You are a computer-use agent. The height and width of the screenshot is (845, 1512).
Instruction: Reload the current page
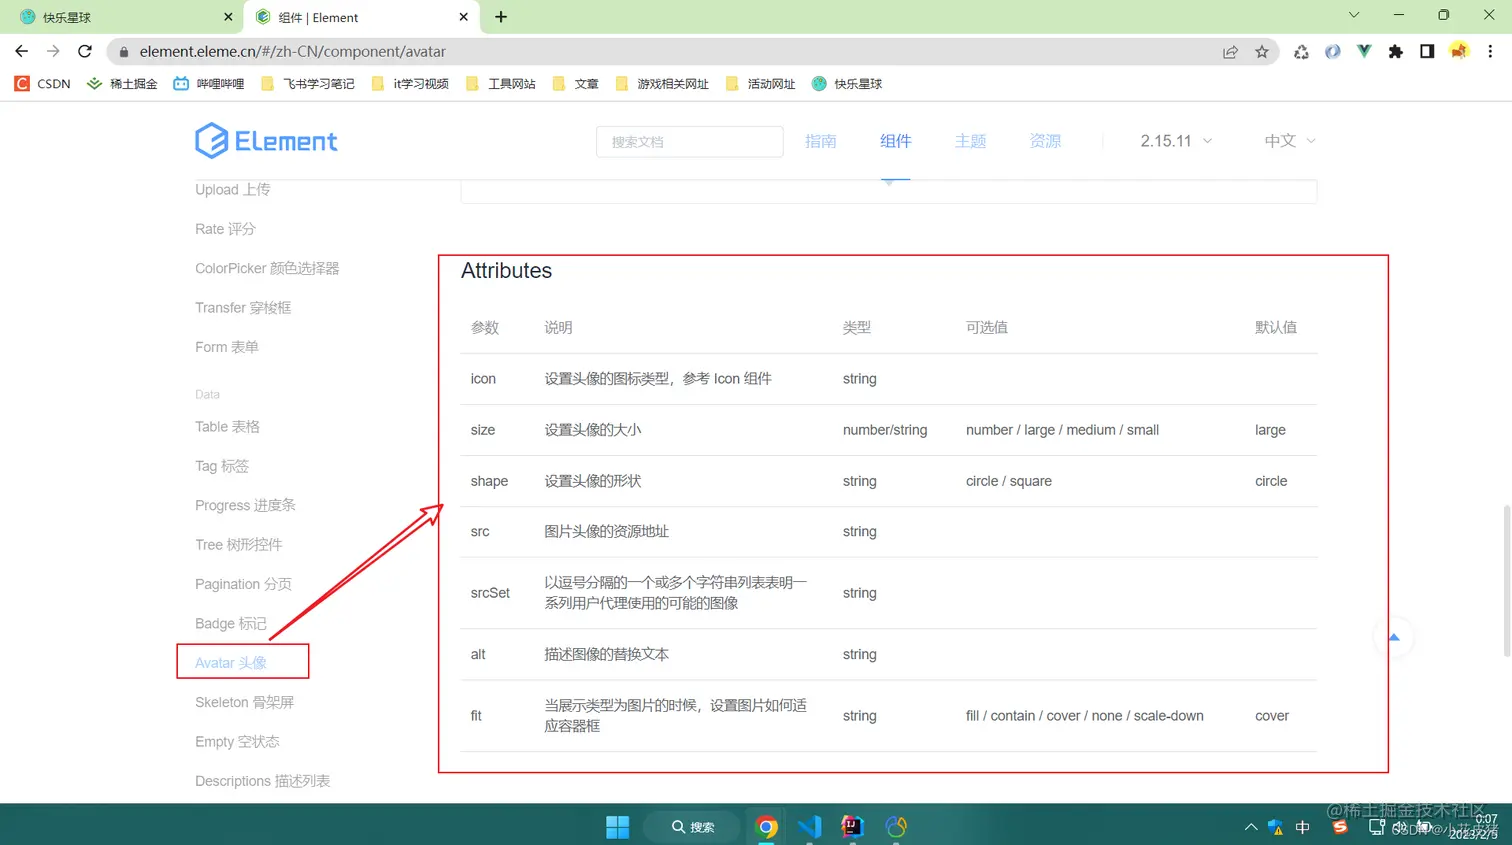pos(85,52)
